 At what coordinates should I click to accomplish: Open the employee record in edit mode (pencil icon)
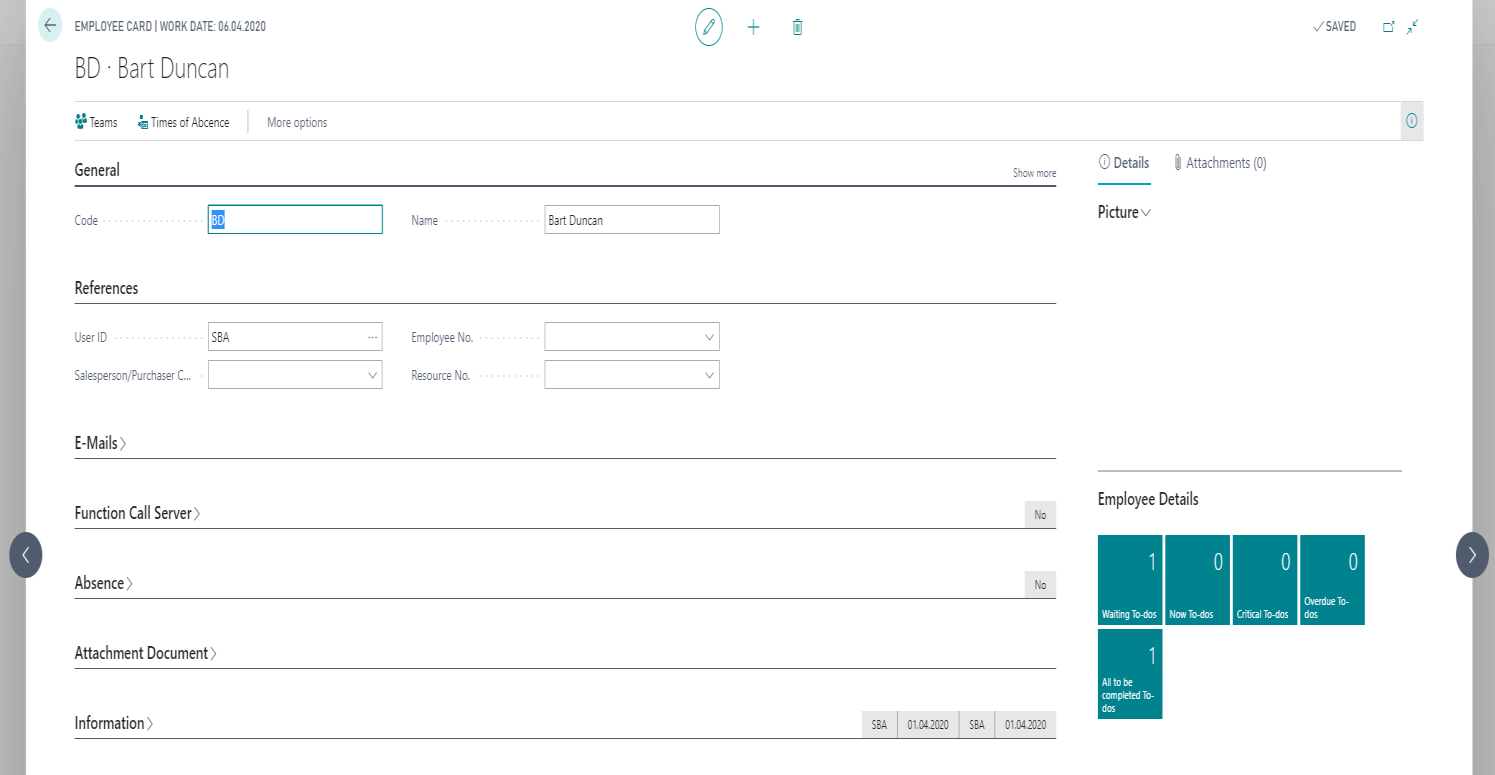708,27
